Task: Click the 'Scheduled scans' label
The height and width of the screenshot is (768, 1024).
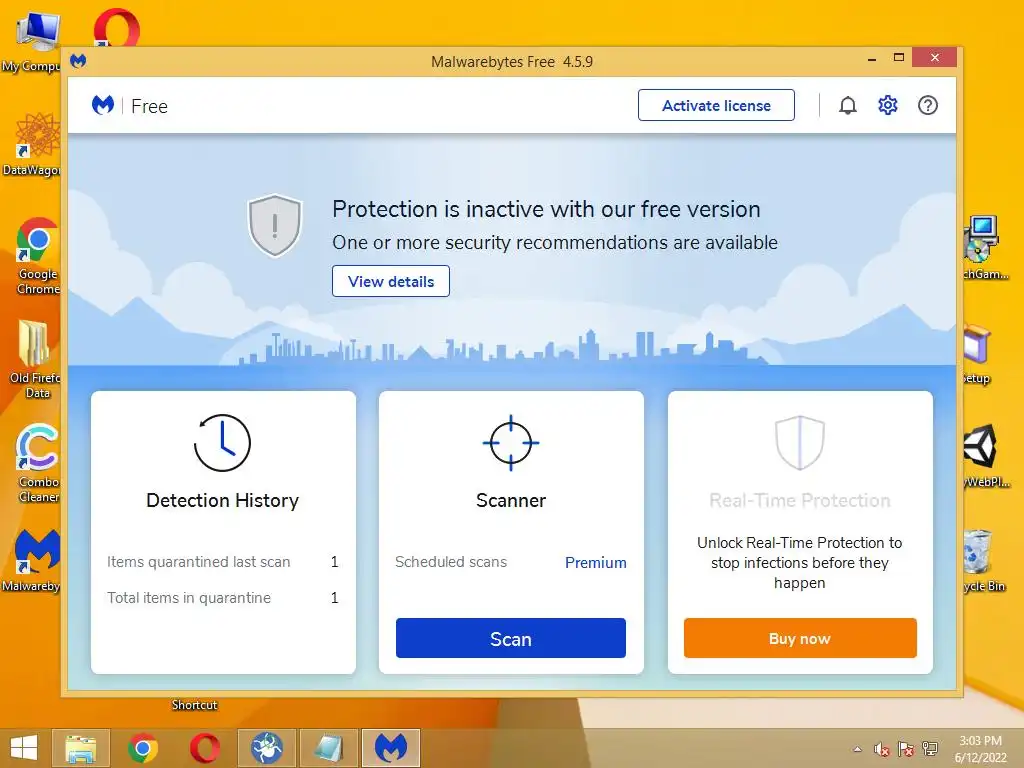Action: point(451,562)
